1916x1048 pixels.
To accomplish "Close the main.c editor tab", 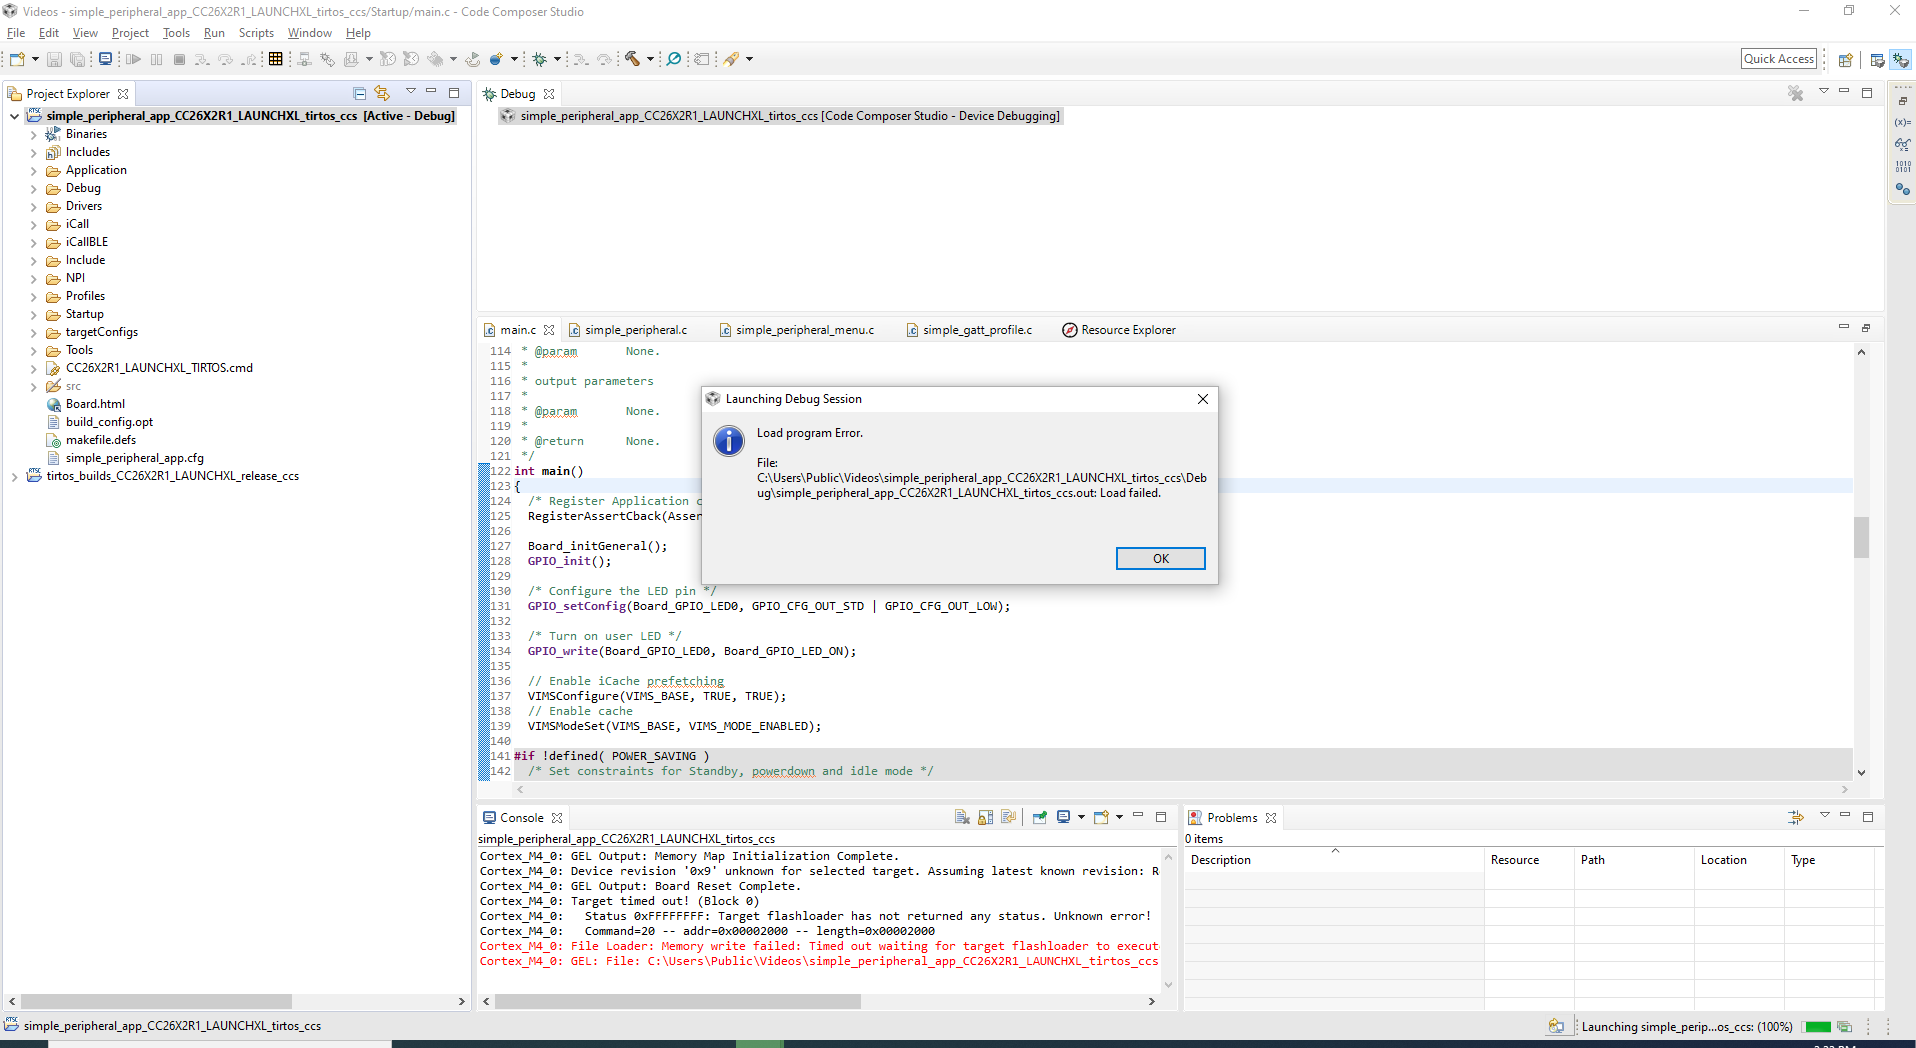I will 549,330.
